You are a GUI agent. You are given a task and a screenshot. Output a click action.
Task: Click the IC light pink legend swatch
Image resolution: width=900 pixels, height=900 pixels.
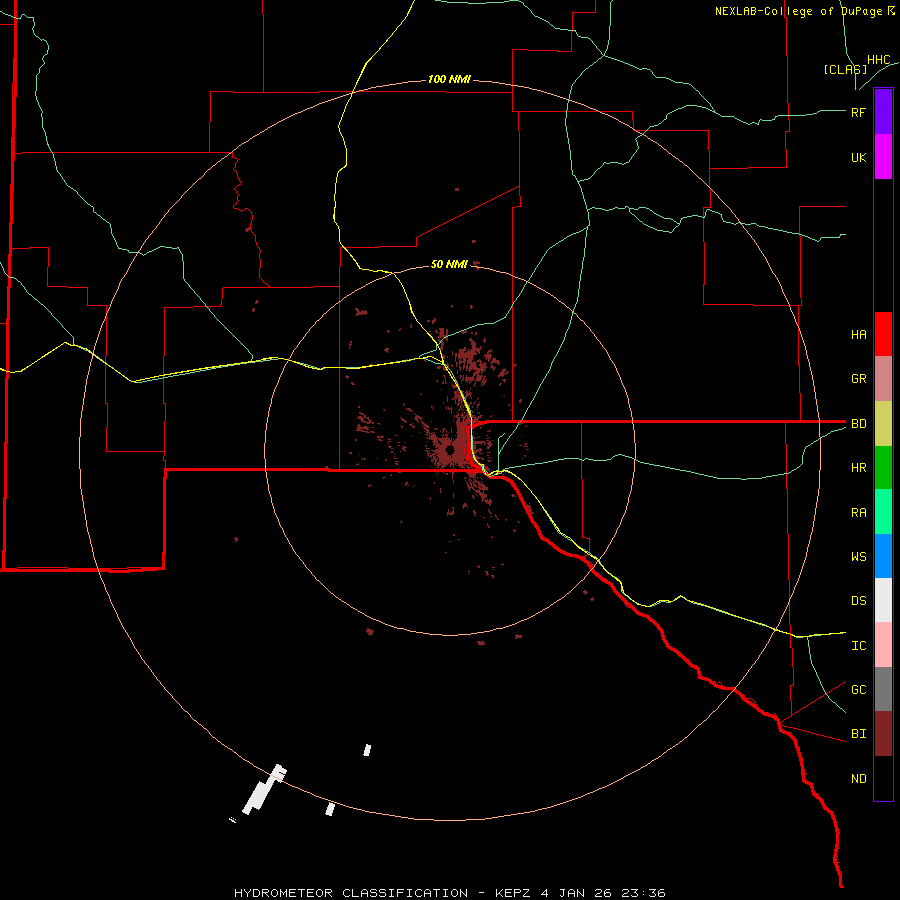pos(883,645)
